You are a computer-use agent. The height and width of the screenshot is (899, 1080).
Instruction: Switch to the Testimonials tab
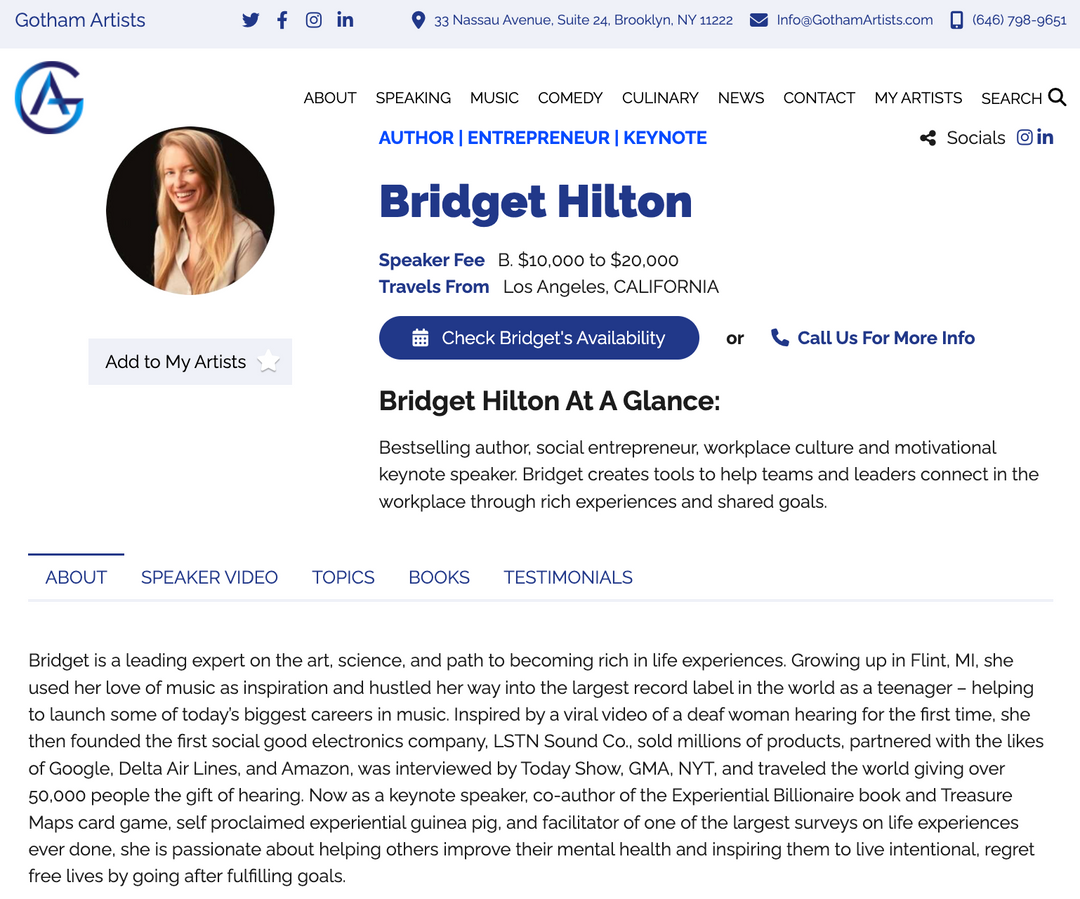[x=568, y=577]
